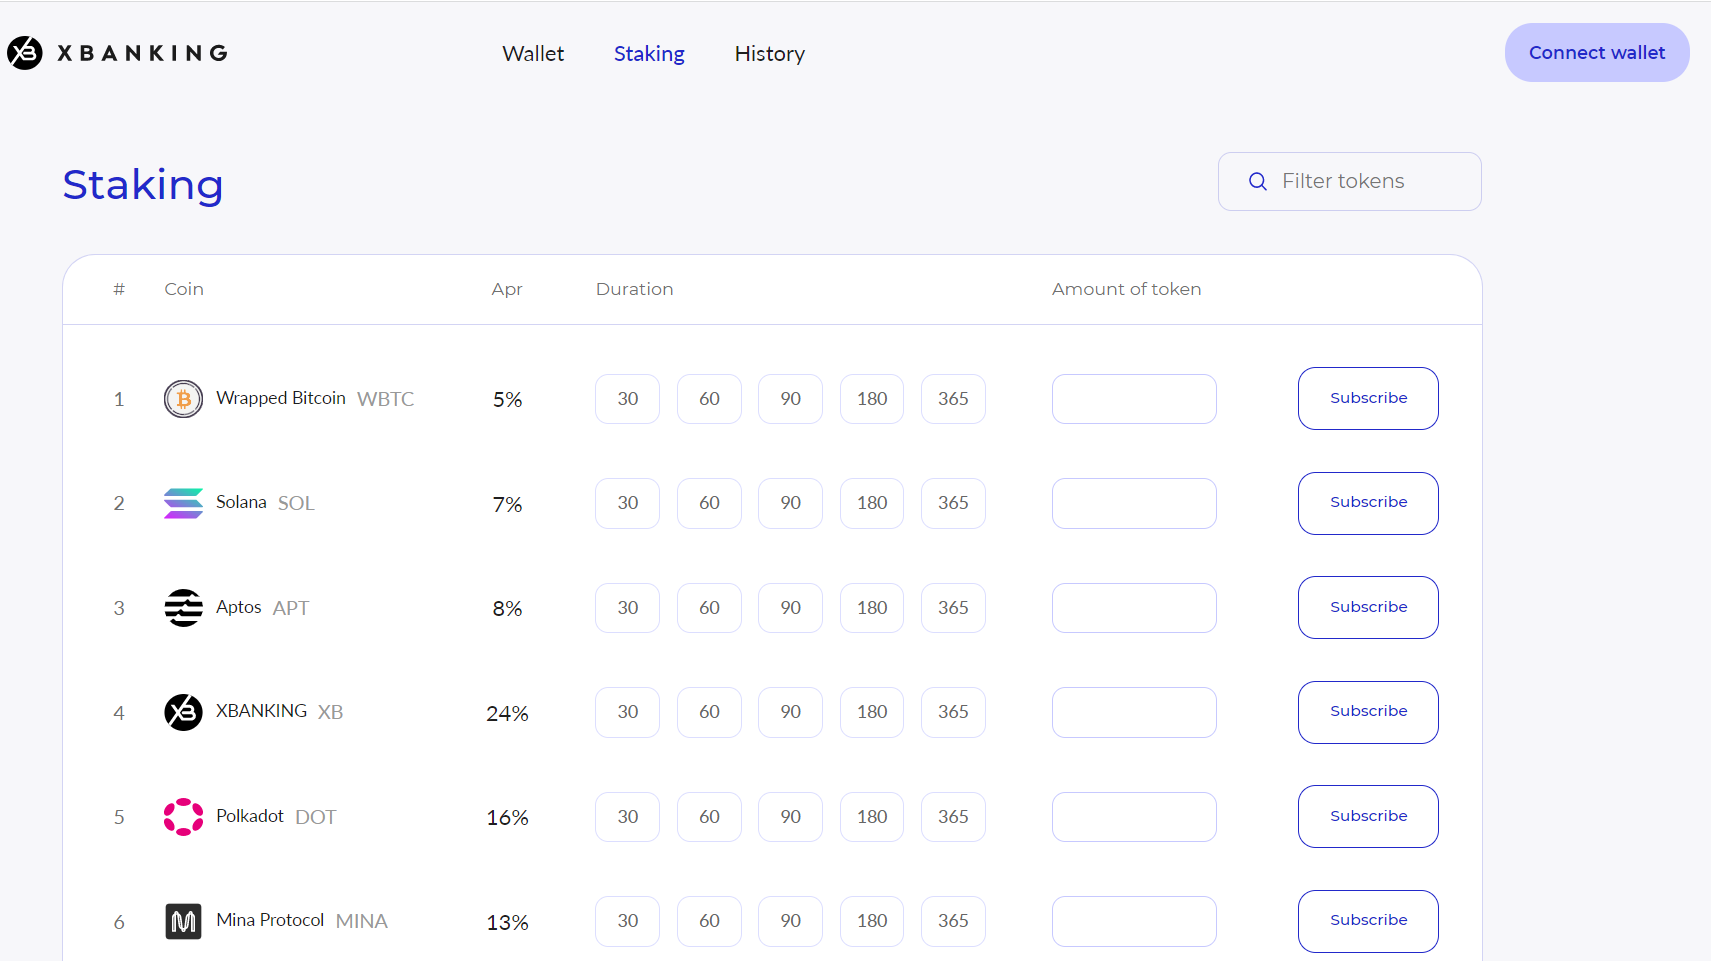The width and height of the screenshot is (1711, 961).
Task: Pick 180 days duration for Aptos
Action: (x=872, y=608)
